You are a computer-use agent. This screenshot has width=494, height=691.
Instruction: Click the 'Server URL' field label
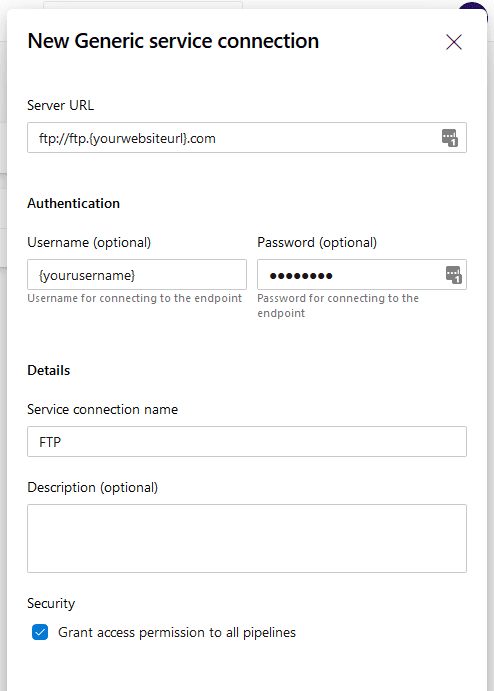coord(60,105)
